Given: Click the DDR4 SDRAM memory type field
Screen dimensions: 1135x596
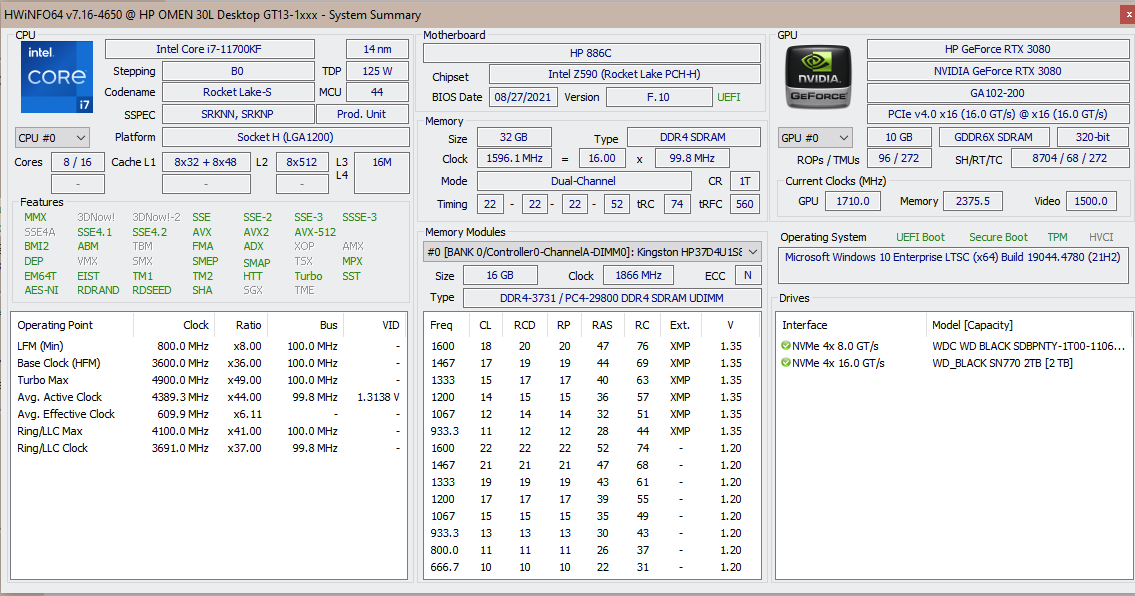Looking at the screenshot, I should tap(693, 137).
